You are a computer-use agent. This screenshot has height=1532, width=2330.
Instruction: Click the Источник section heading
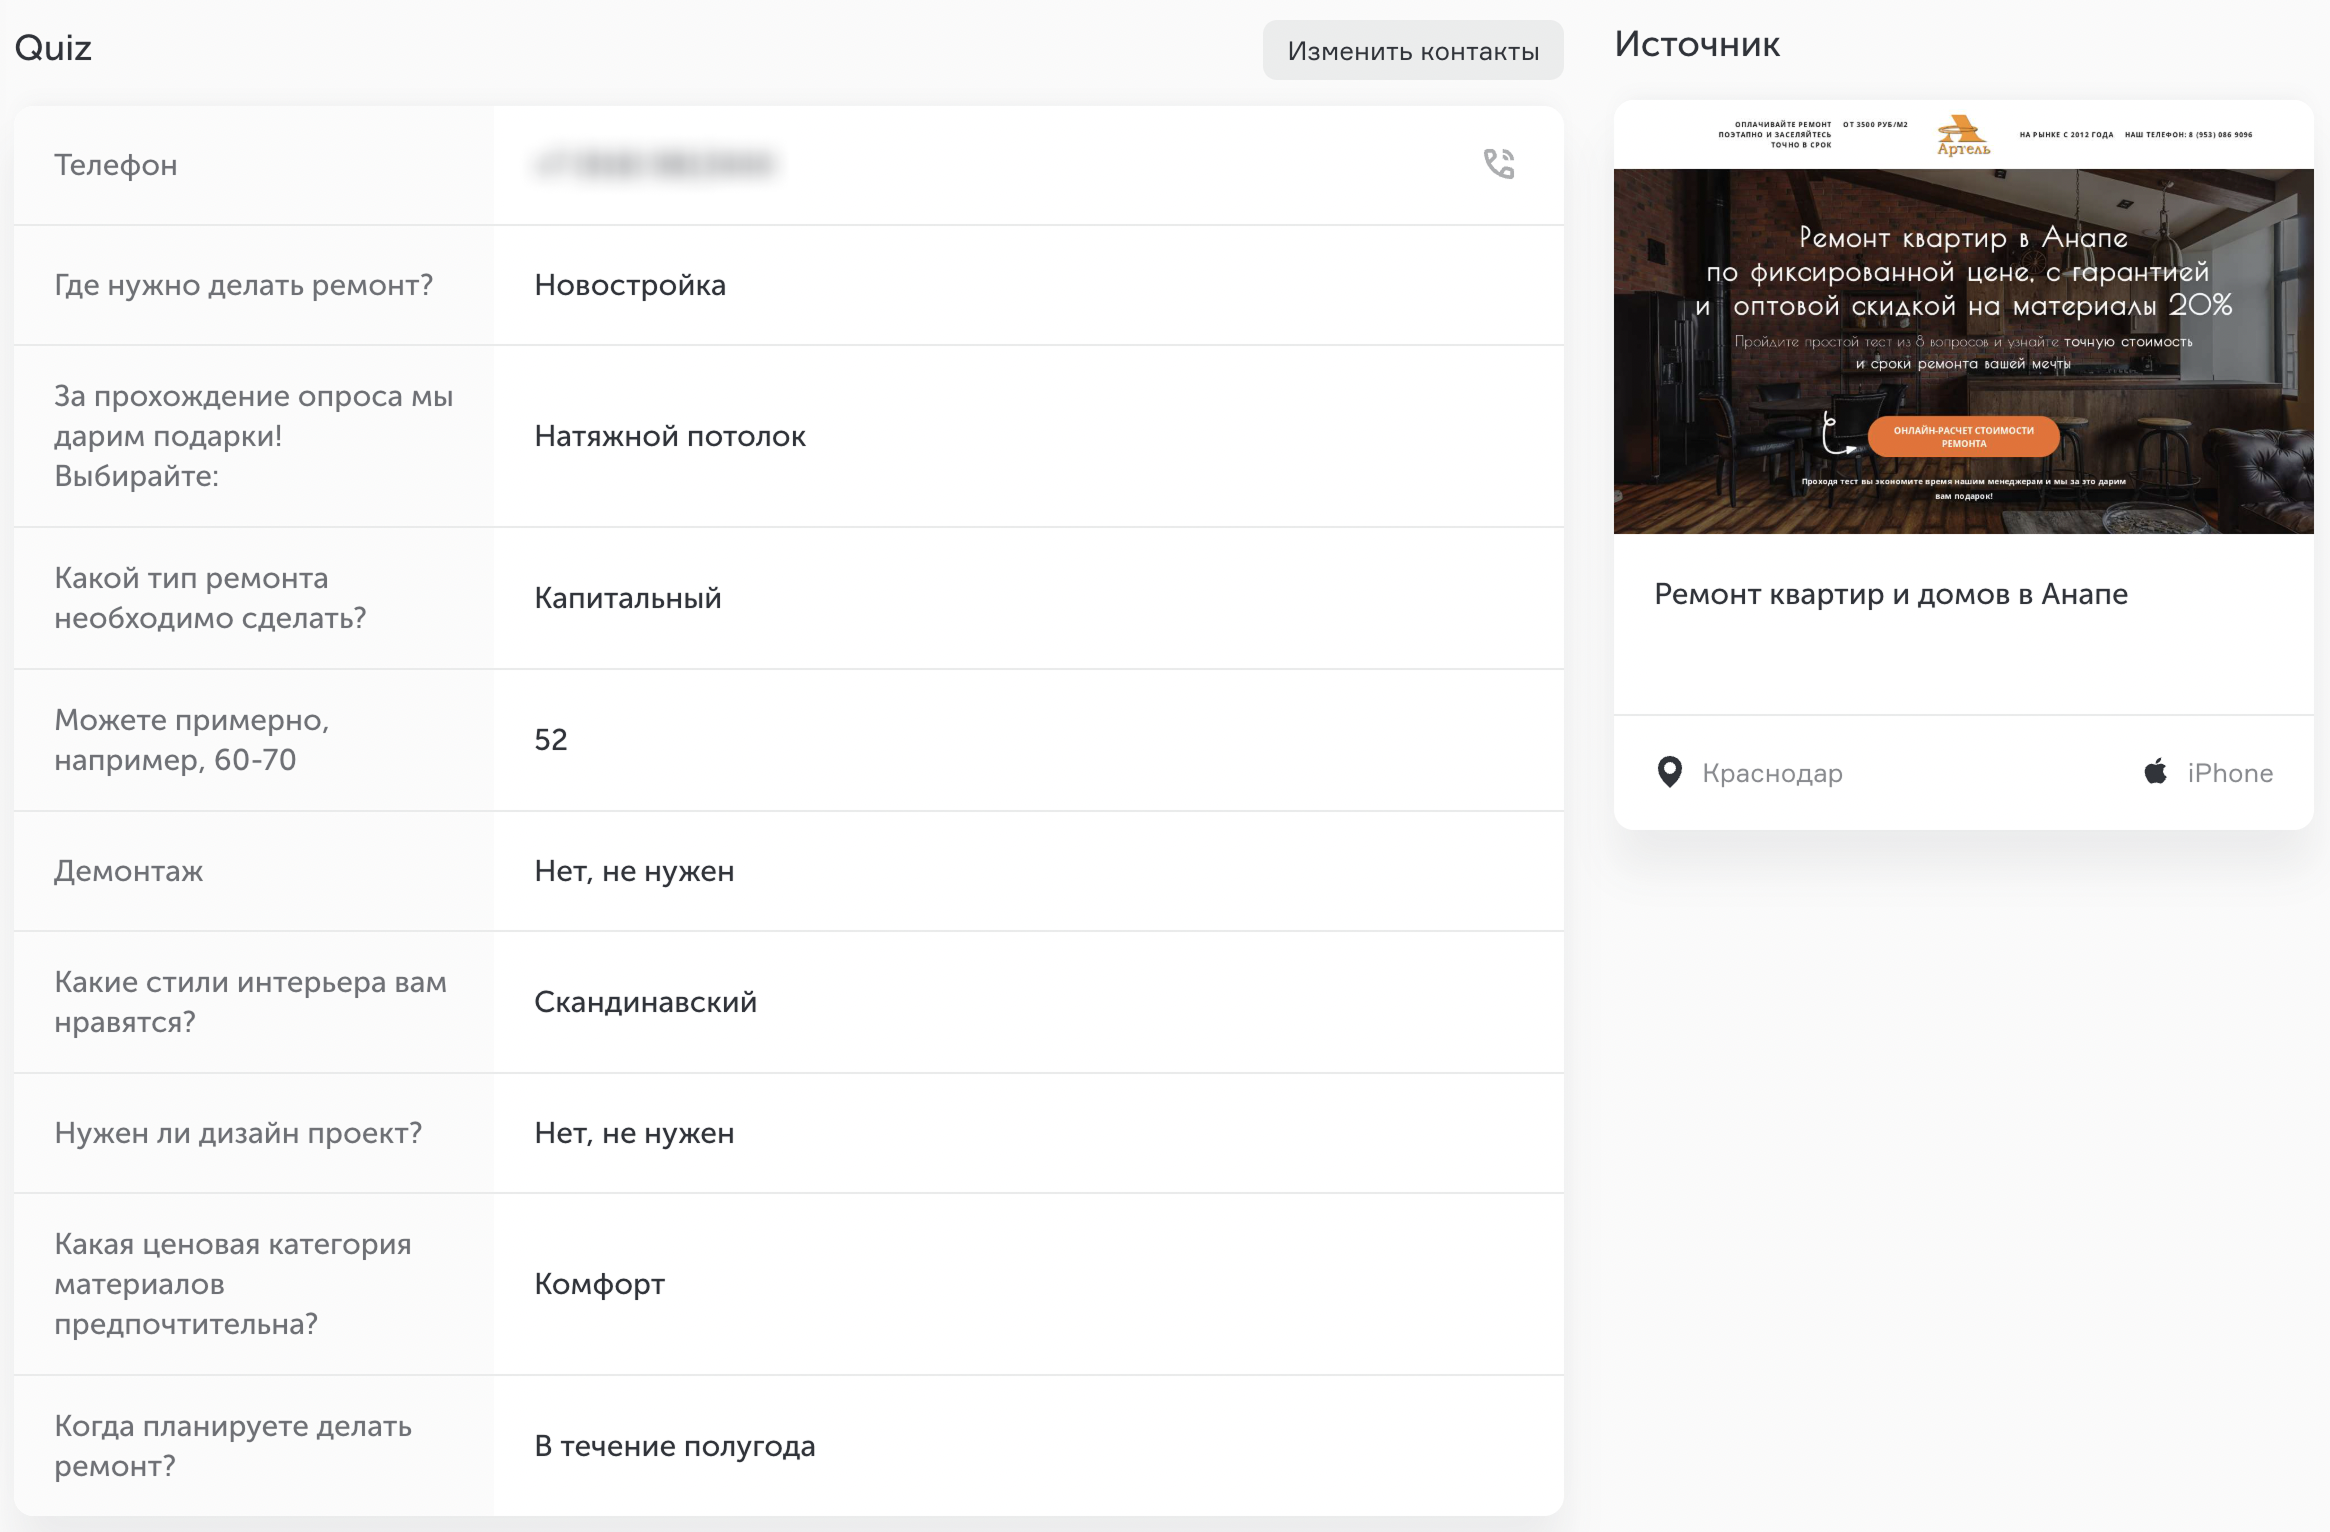(x=1697, y=45)
